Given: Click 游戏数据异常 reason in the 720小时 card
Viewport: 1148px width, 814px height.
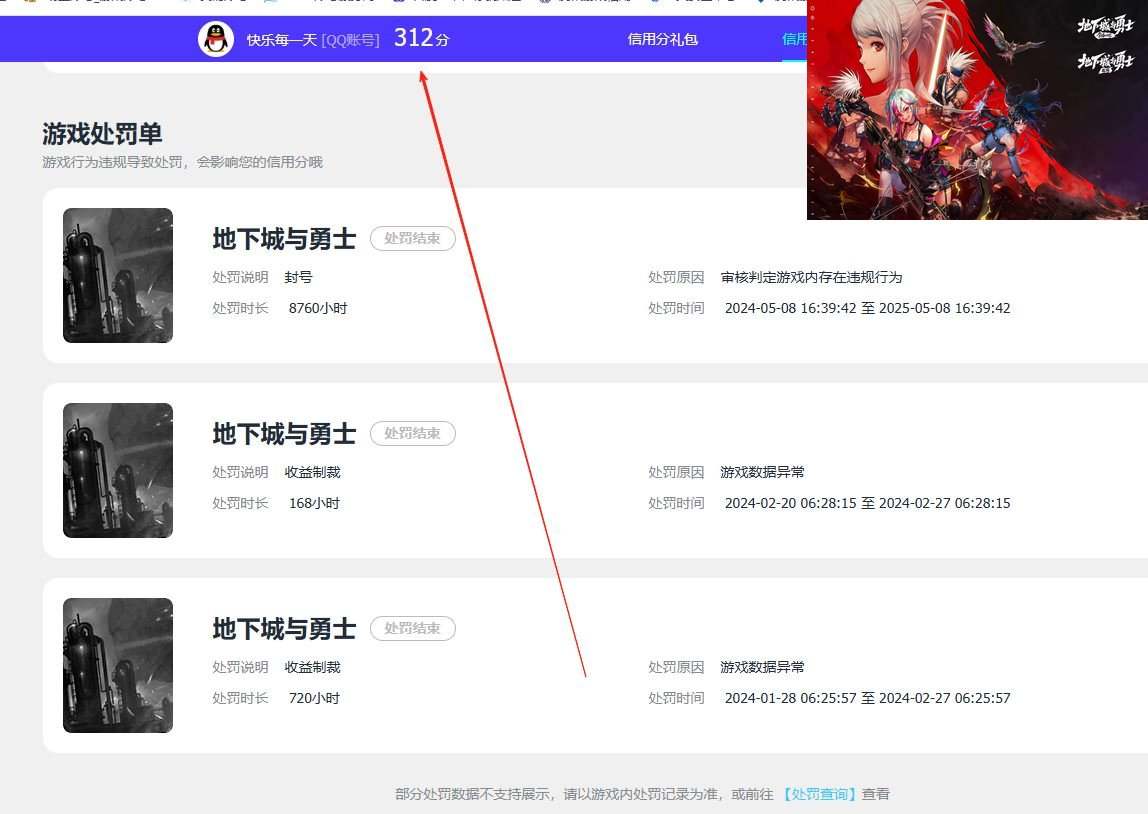Looking at the screenshot, I should [762, 667].
